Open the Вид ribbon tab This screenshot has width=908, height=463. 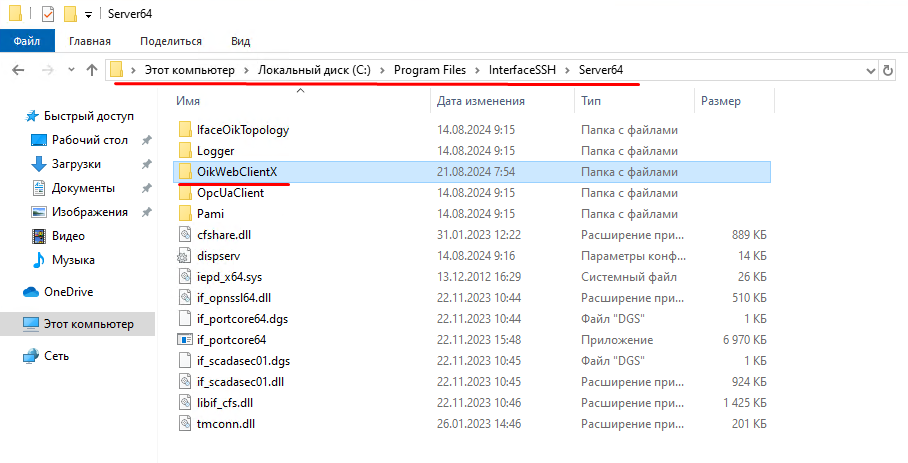[x=240, y=41]
